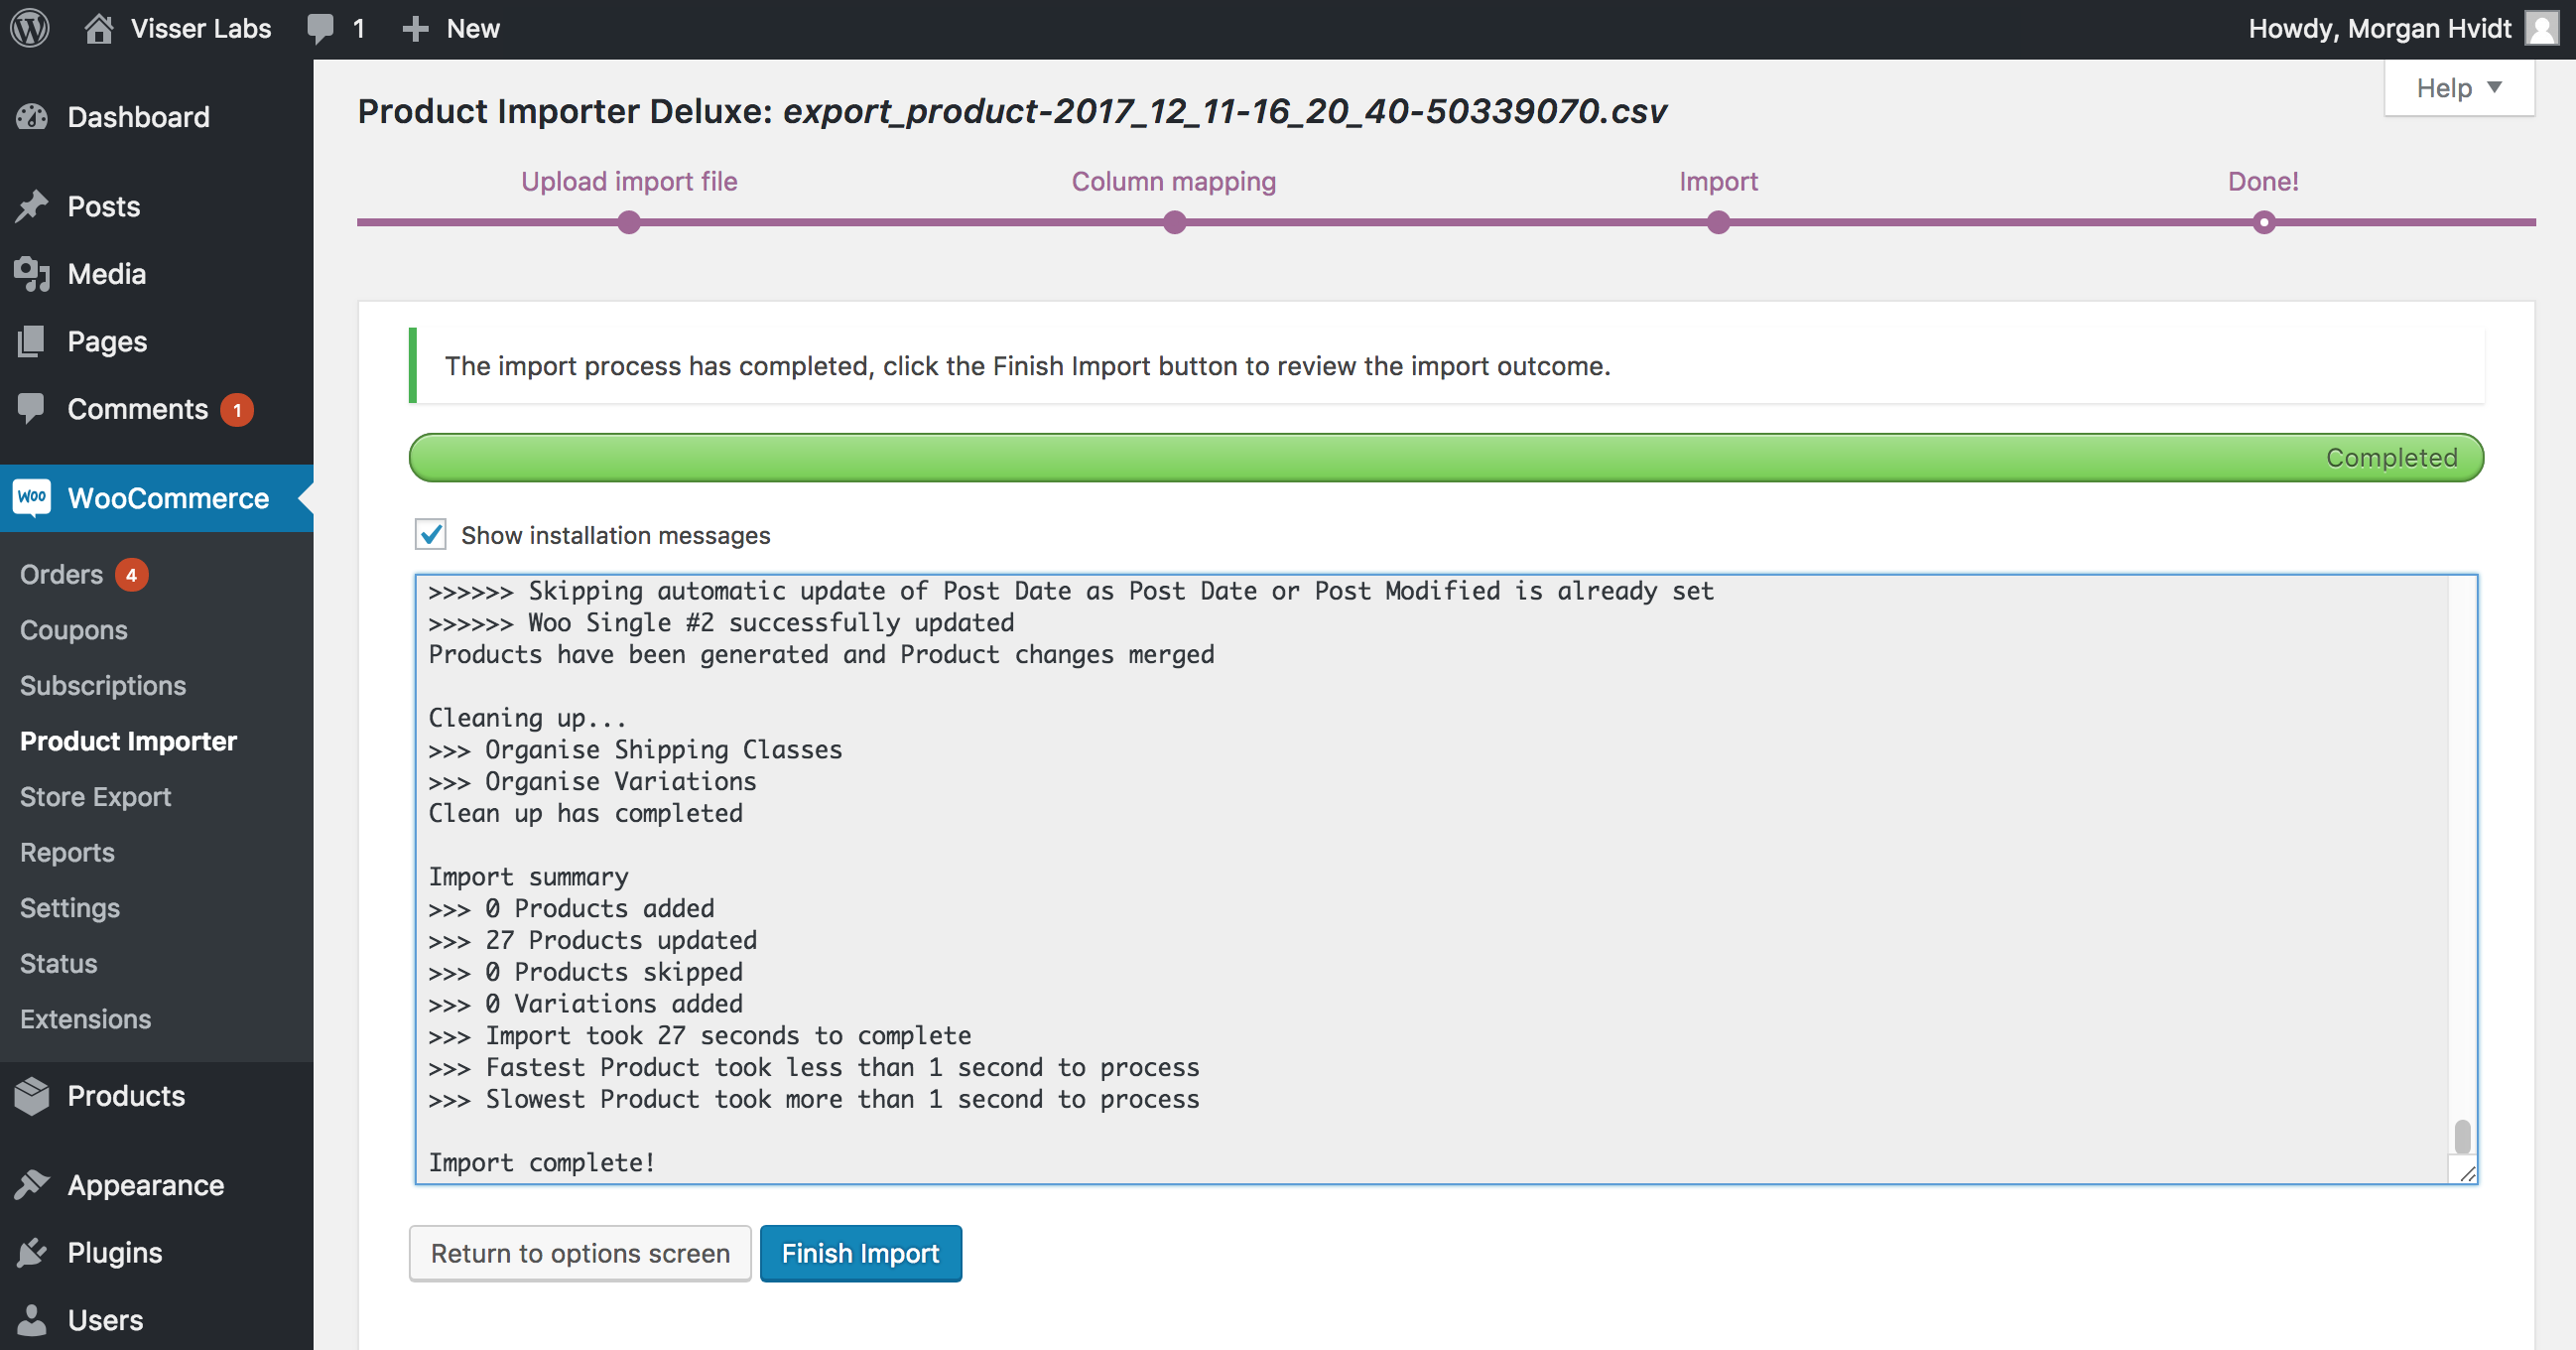This screenshot has height=1350, width=2576.
Task: Click the Import step label
Action: 1718,181
